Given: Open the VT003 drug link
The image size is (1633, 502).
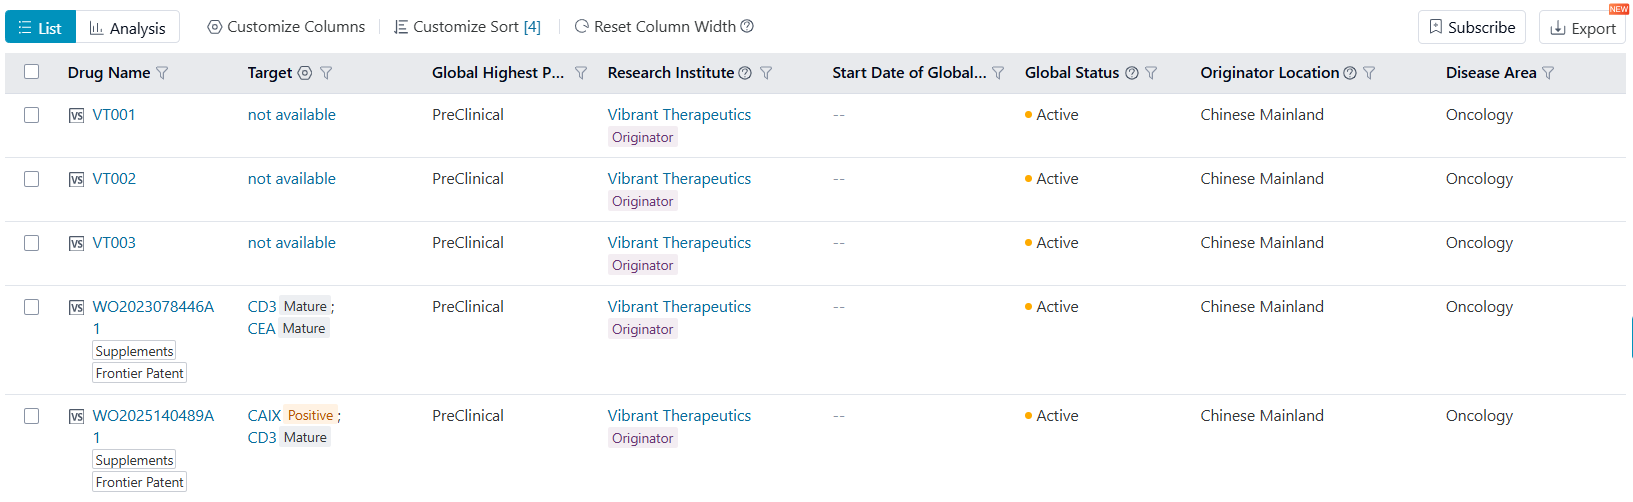Looking at the screenshot, I should pyautogui.click(x=114, y=243).
